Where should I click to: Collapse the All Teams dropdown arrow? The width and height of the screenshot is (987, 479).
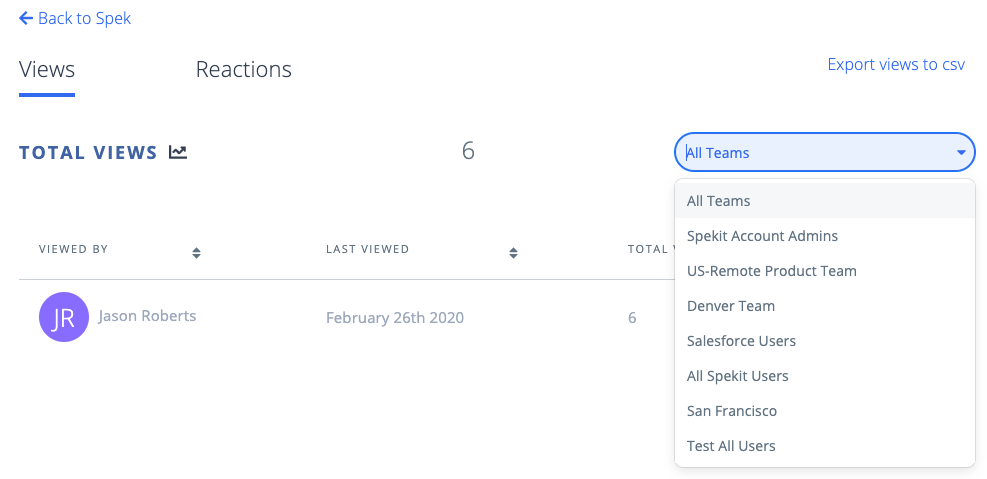coord(961,152)
